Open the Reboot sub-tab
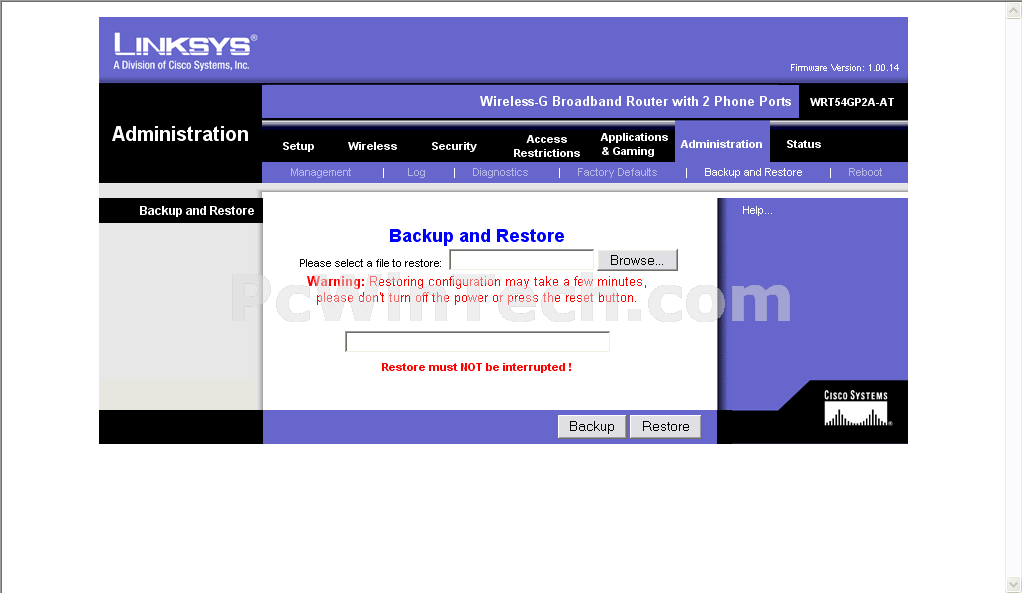The width and height of the screenshot is (1022, 593). pos(865,172)
